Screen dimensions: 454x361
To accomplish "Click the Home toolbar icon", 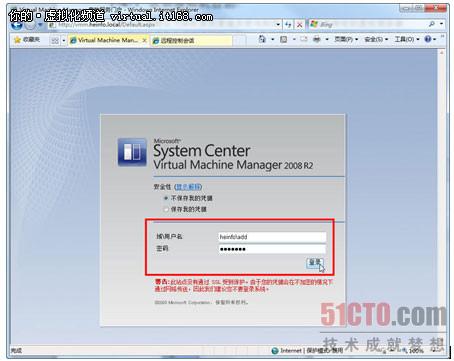I will [262, 39].
